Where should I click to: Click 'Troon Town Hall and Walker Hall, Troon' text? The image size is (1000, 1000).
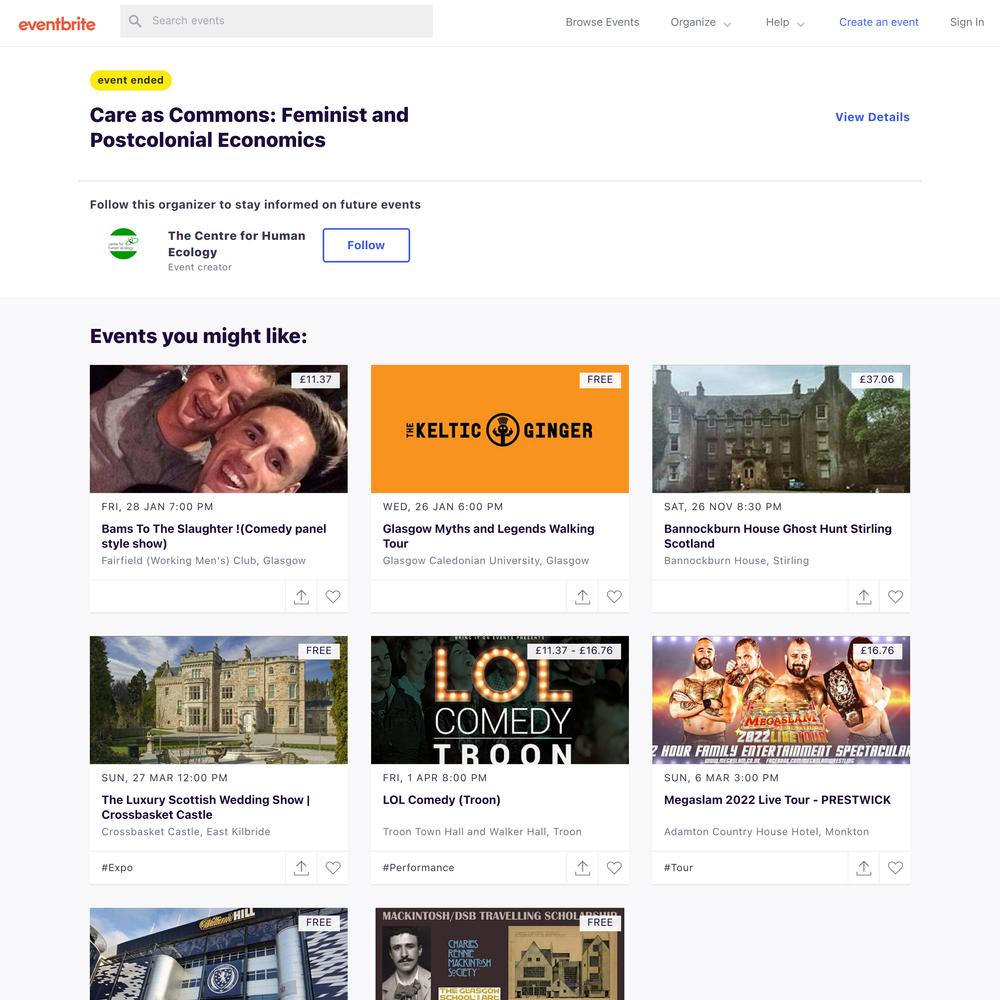click(482, 832)
